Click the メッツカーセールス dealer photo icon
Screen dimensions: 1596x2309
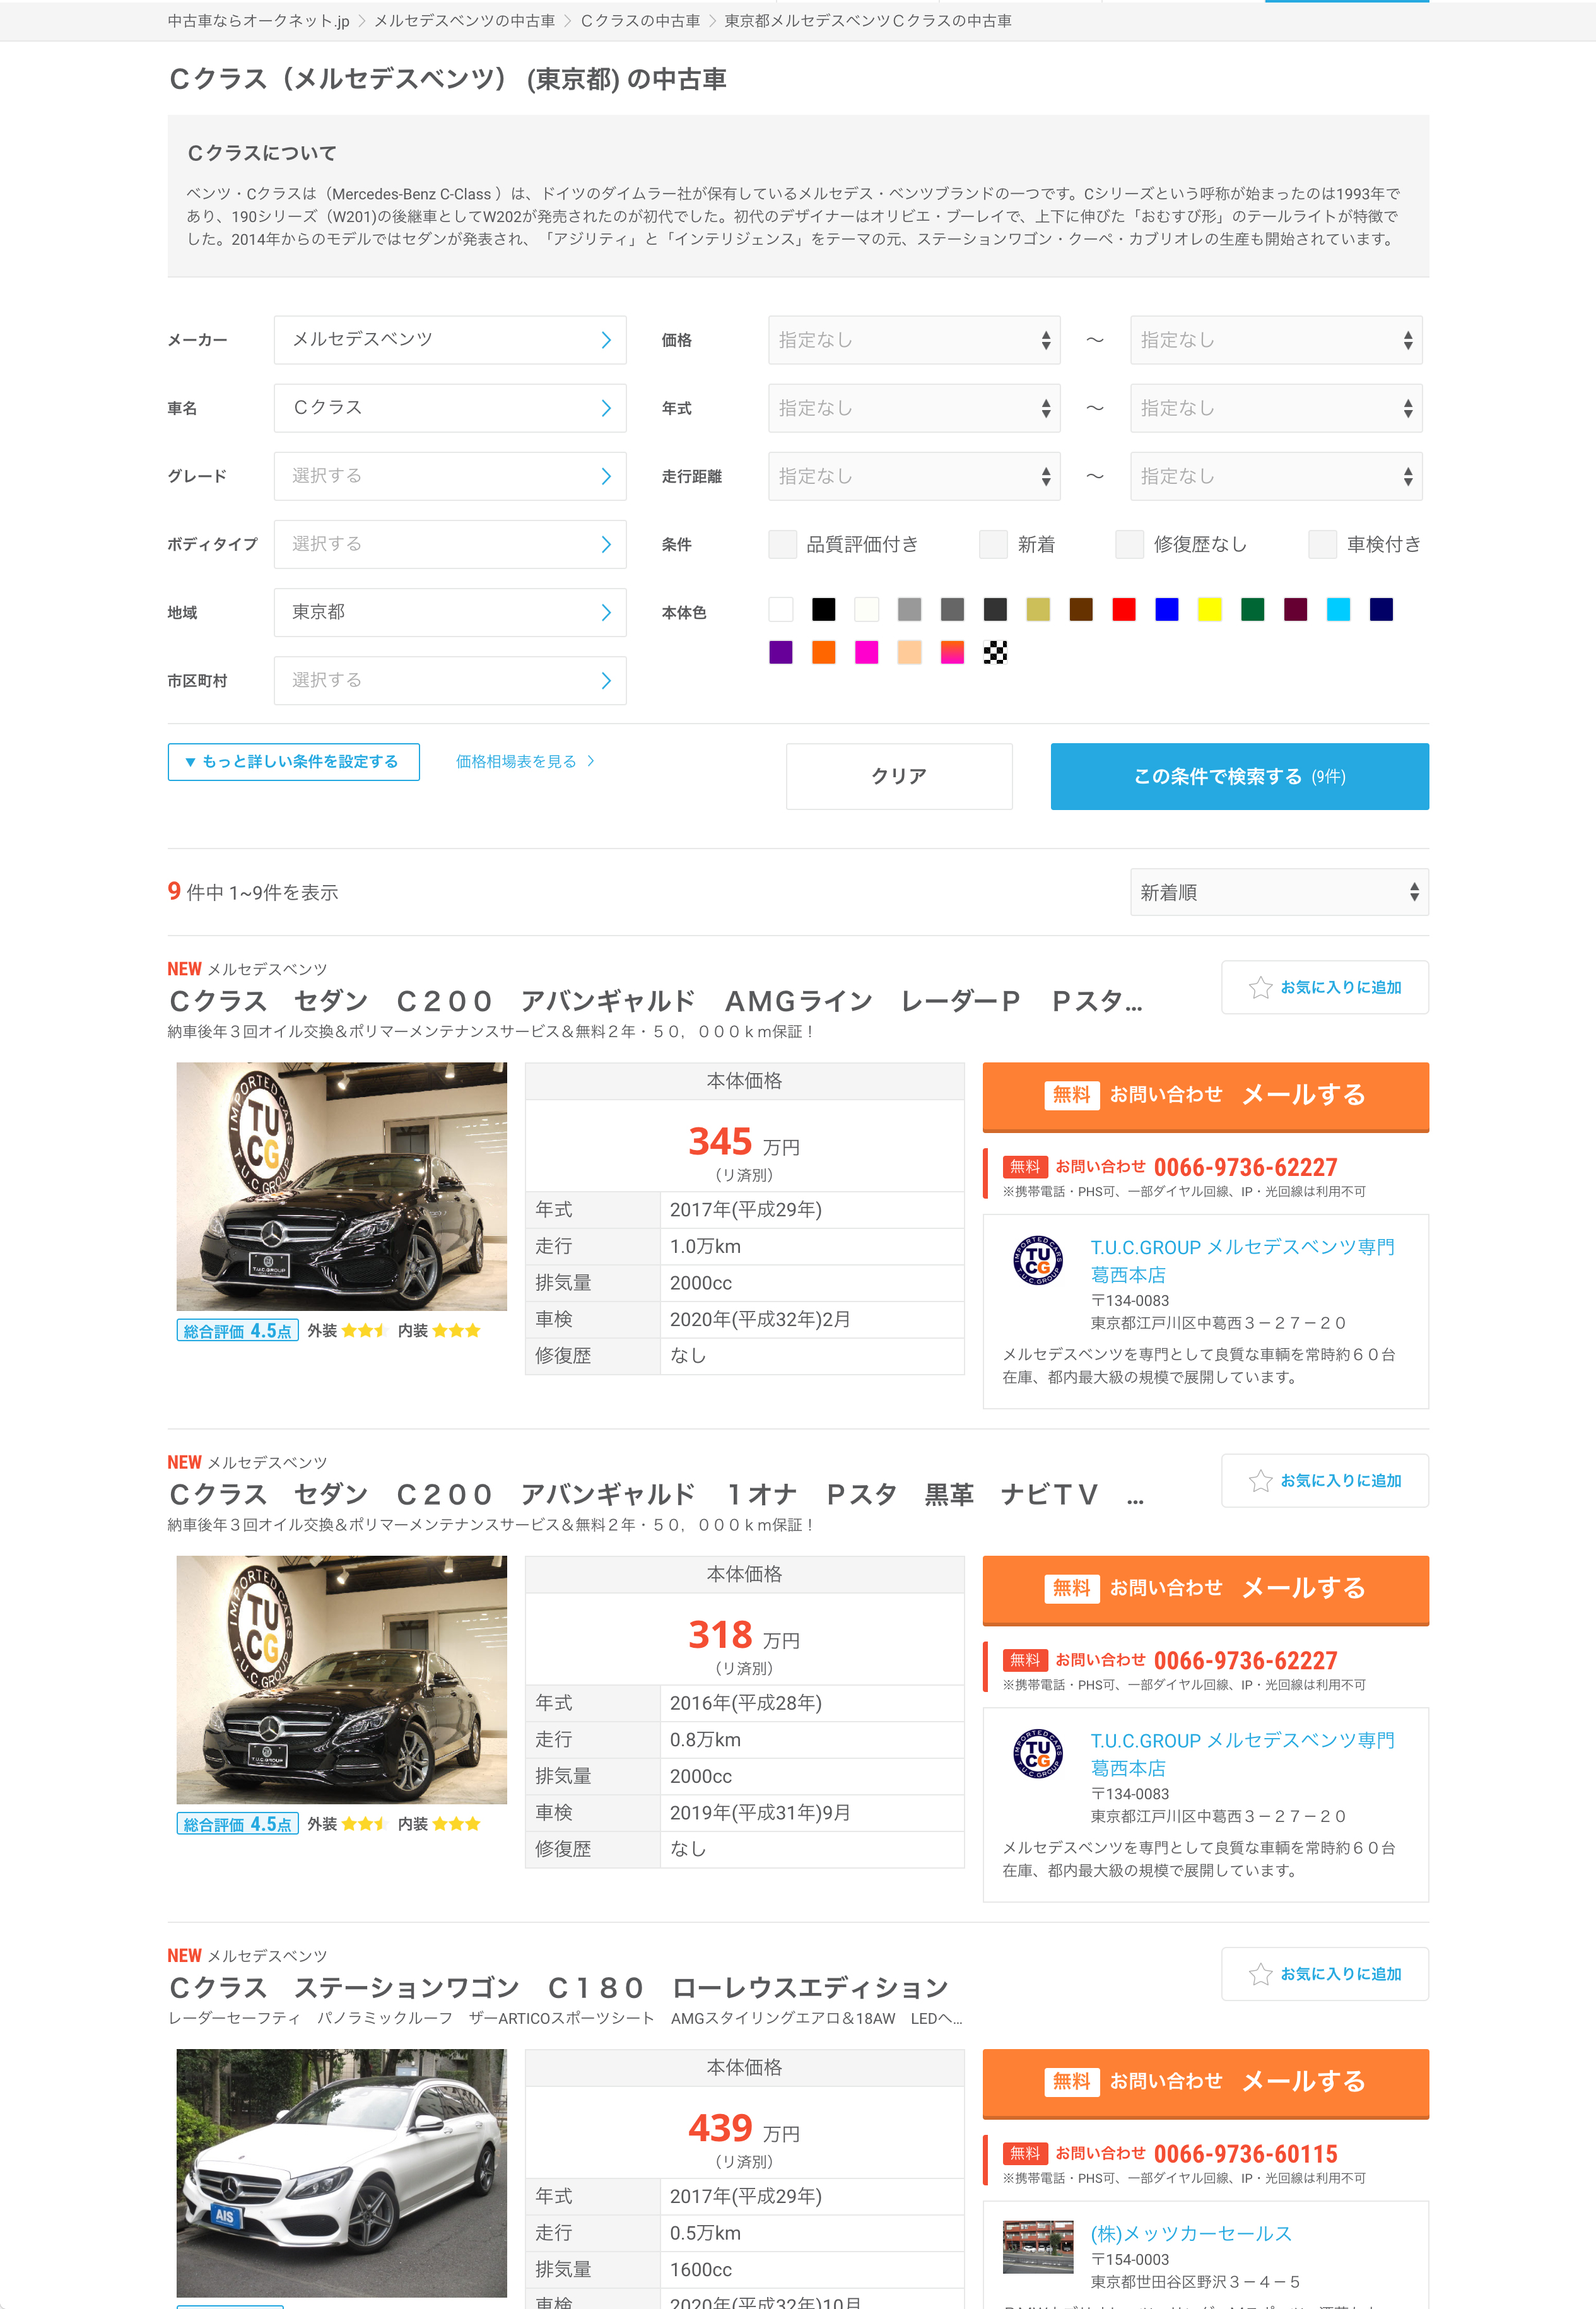1038,2247
